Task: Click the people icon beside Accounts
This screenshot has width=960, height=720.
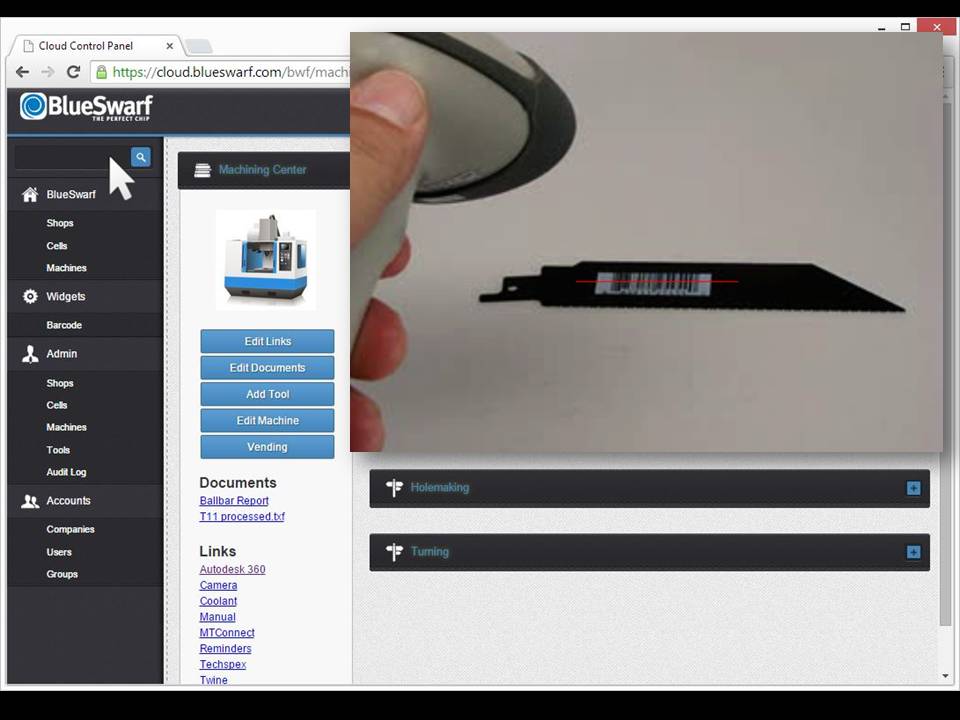Action: point(29,501)
